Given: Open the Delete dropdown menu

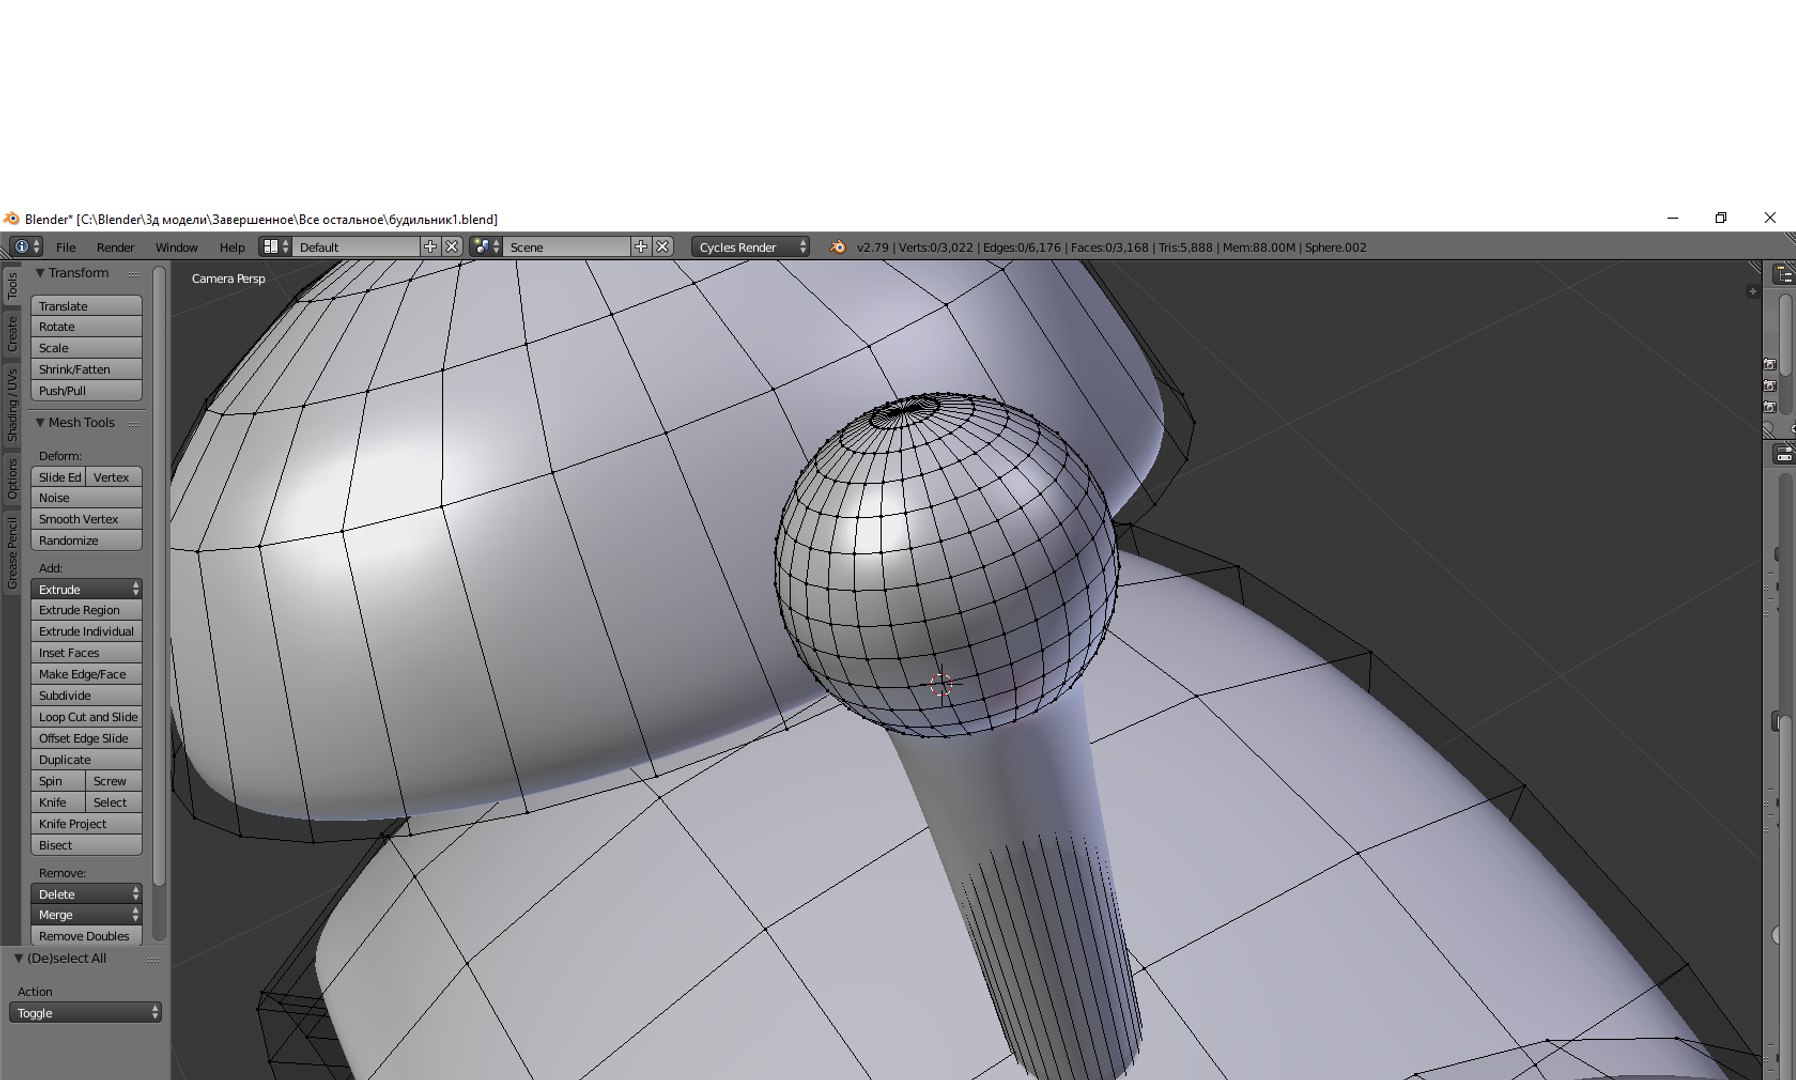Looking at the screenshot, I should 86,894.
